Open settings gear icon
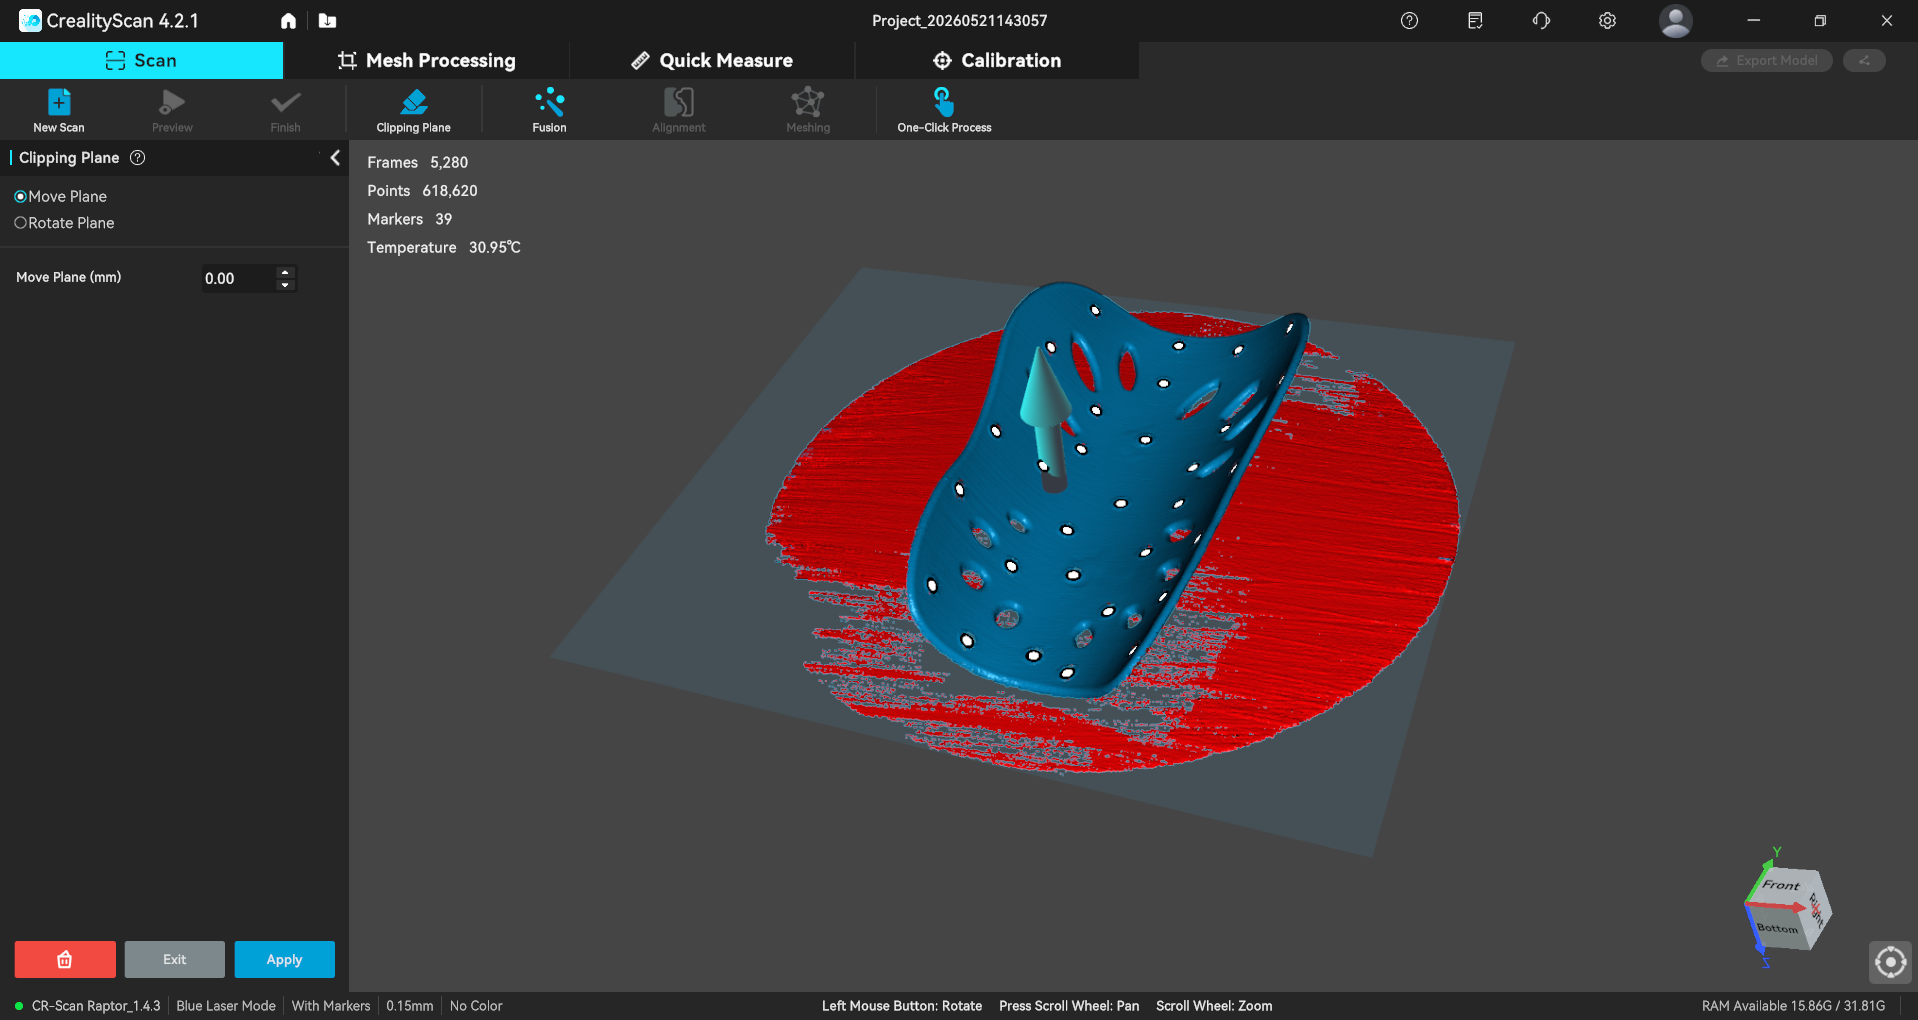Screen dimensions: 1918x1020 (x=1607, y=21)
